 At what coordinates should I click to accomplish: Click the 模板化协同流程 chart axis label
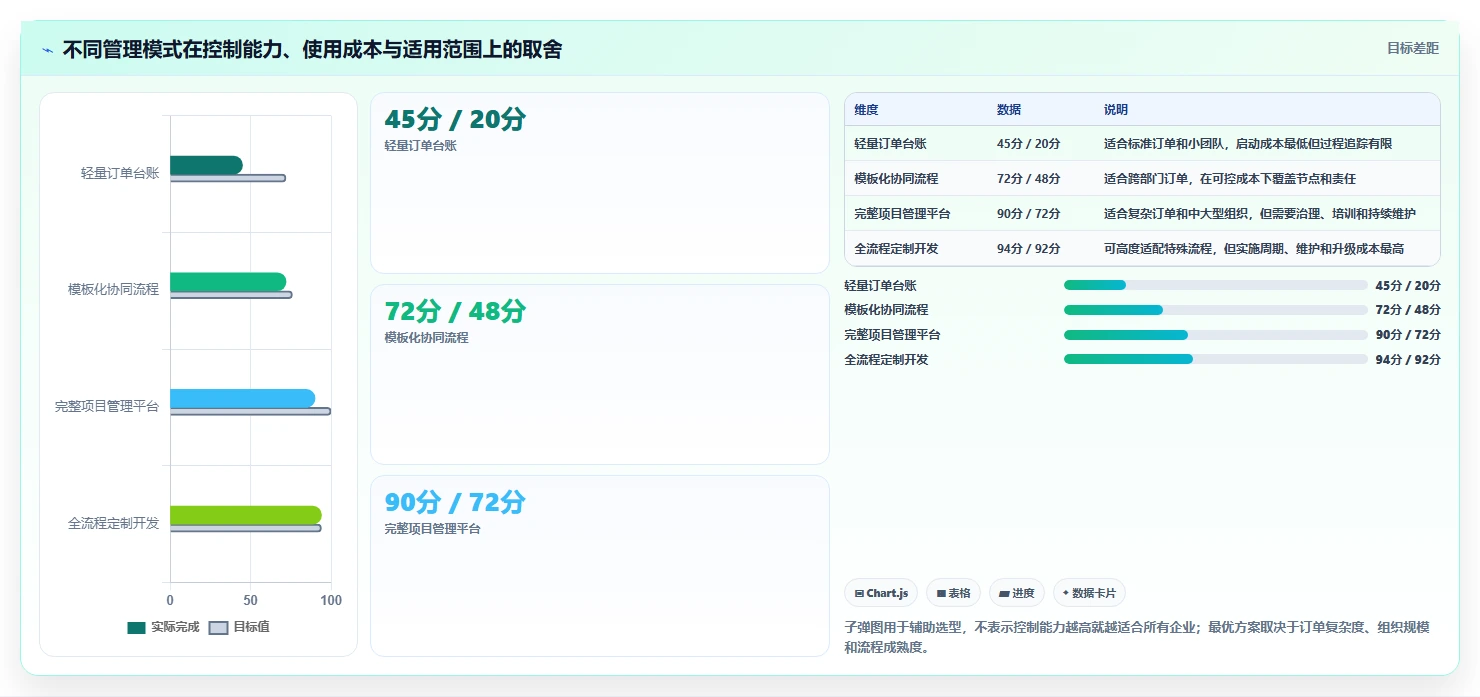(113, 289)
